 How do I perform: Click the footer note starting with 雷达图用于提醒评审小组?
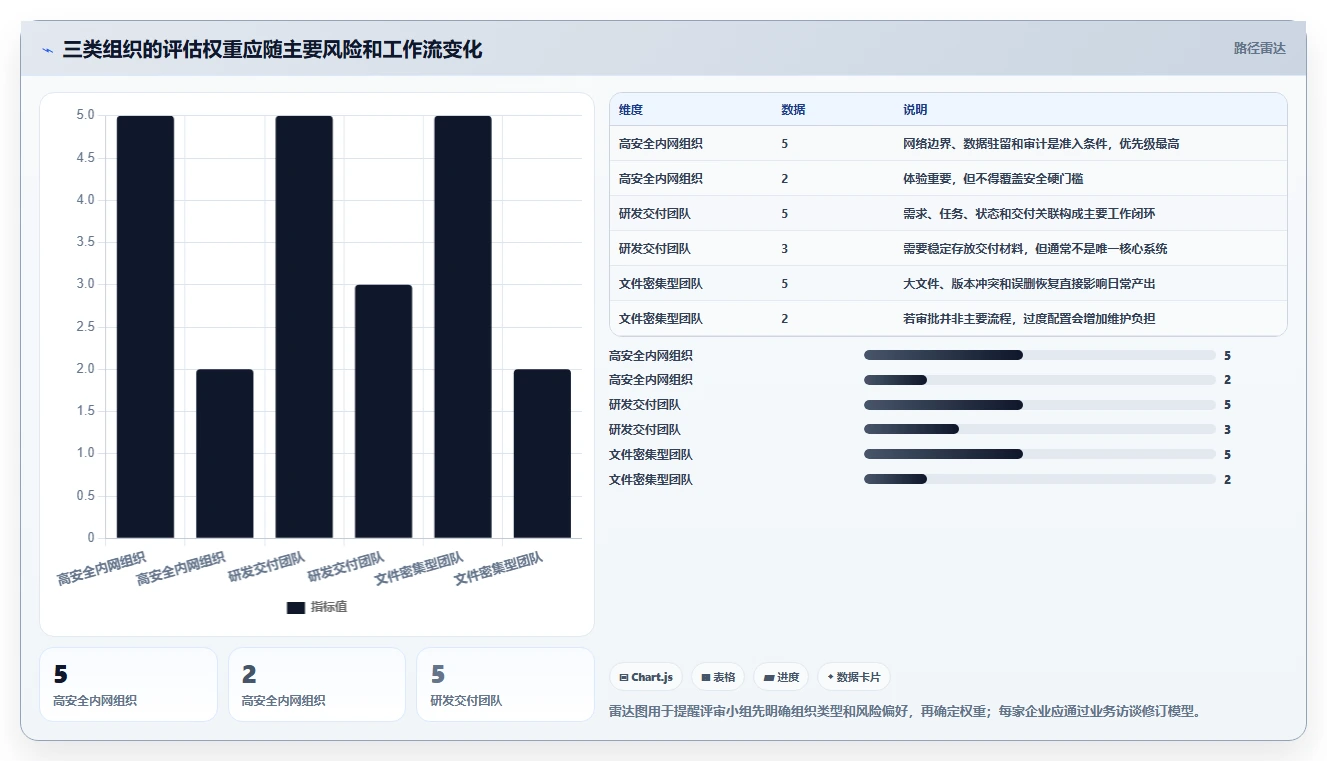click(905, 712)
